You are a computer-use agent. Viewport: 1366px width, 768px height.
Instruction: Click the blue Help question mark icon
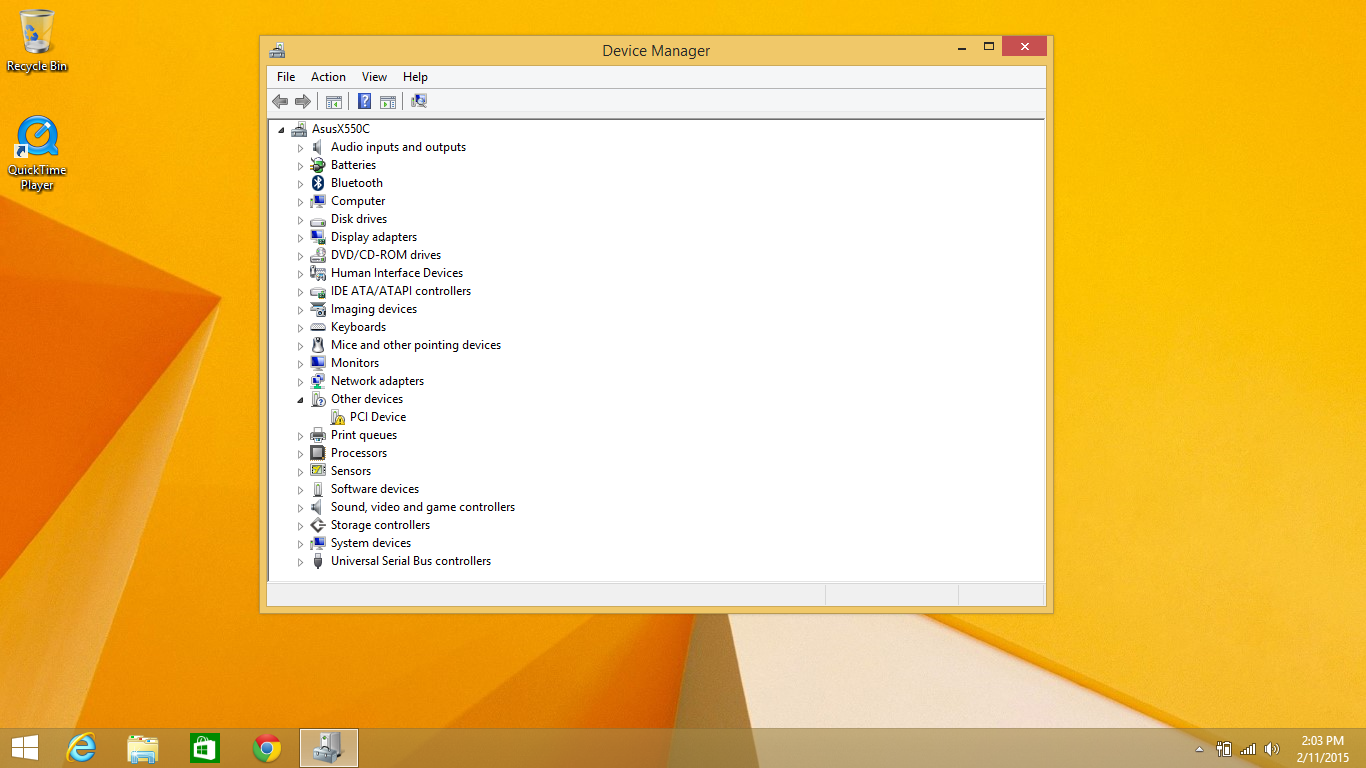click(x=365, y=101)
